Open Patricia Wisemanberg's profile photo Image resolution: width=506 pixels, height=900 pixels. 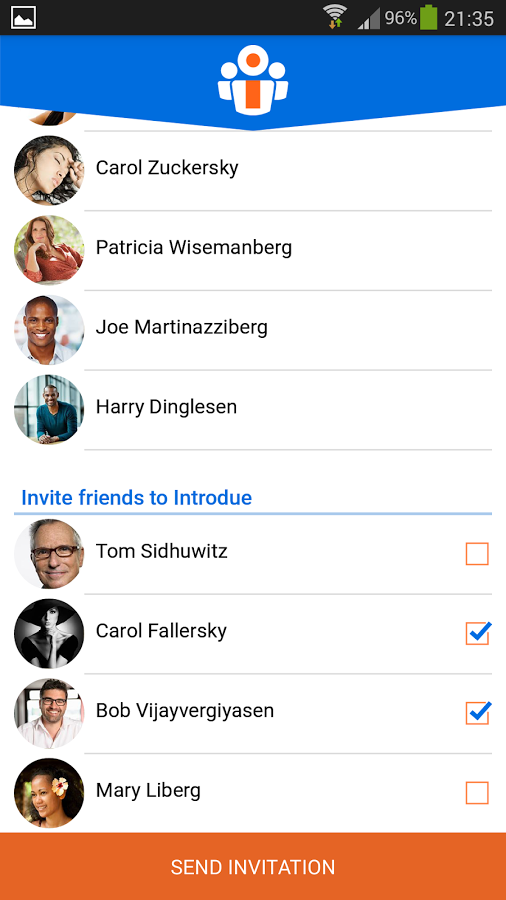tap(49, 250)
